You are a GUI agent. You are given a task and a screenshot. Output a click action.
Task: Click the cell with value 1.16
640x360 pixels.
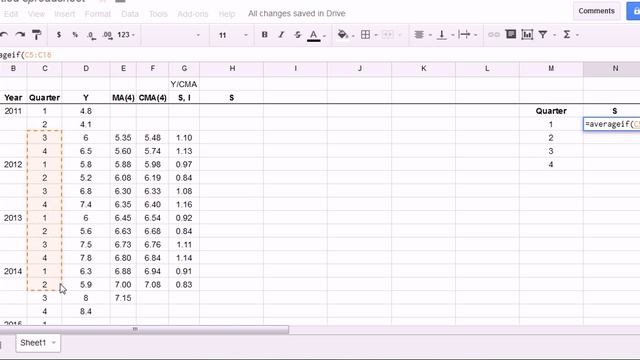click(184, 204)
